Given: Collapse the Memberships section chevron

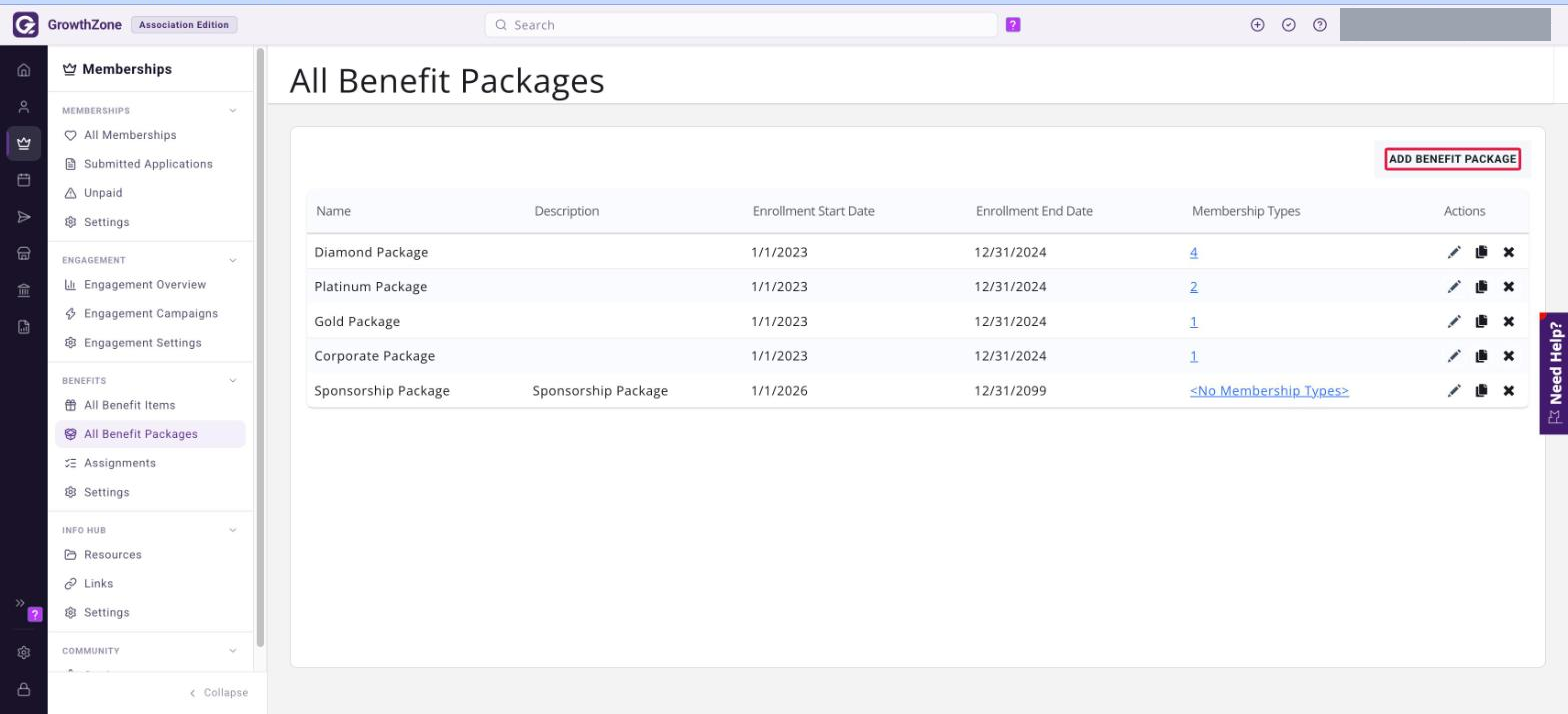Looking at the screenshot, I should (233, 111).
